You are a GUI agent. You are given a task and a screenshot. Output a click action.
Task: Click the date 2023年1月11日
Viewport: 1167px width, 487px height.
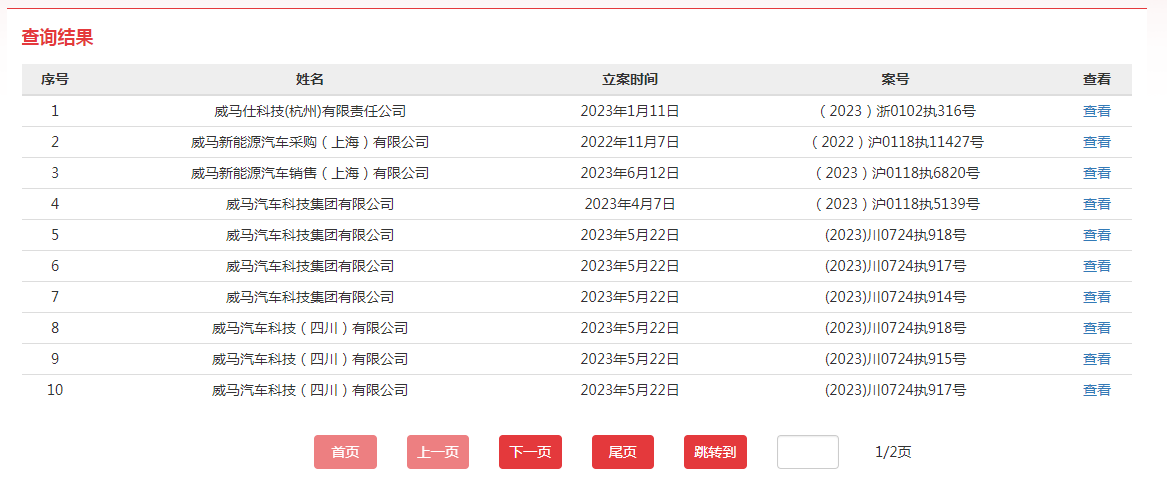(x=630, y=112)
